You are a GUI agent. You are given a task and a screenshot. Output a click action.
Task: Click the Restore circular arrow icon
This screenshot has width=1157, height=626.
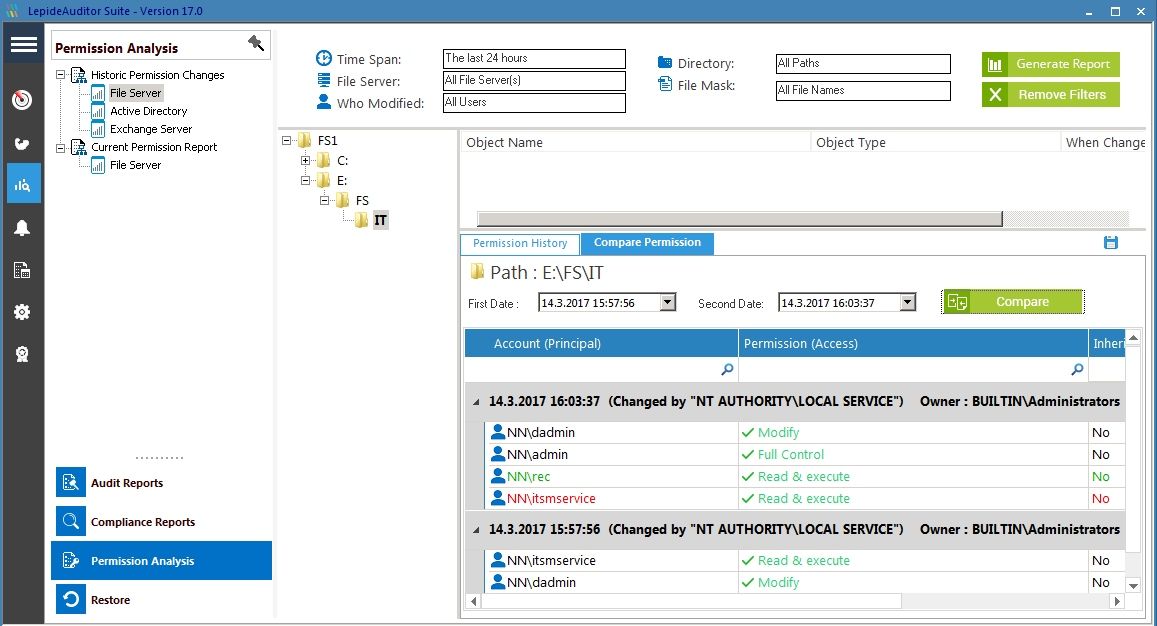[71, 599]
